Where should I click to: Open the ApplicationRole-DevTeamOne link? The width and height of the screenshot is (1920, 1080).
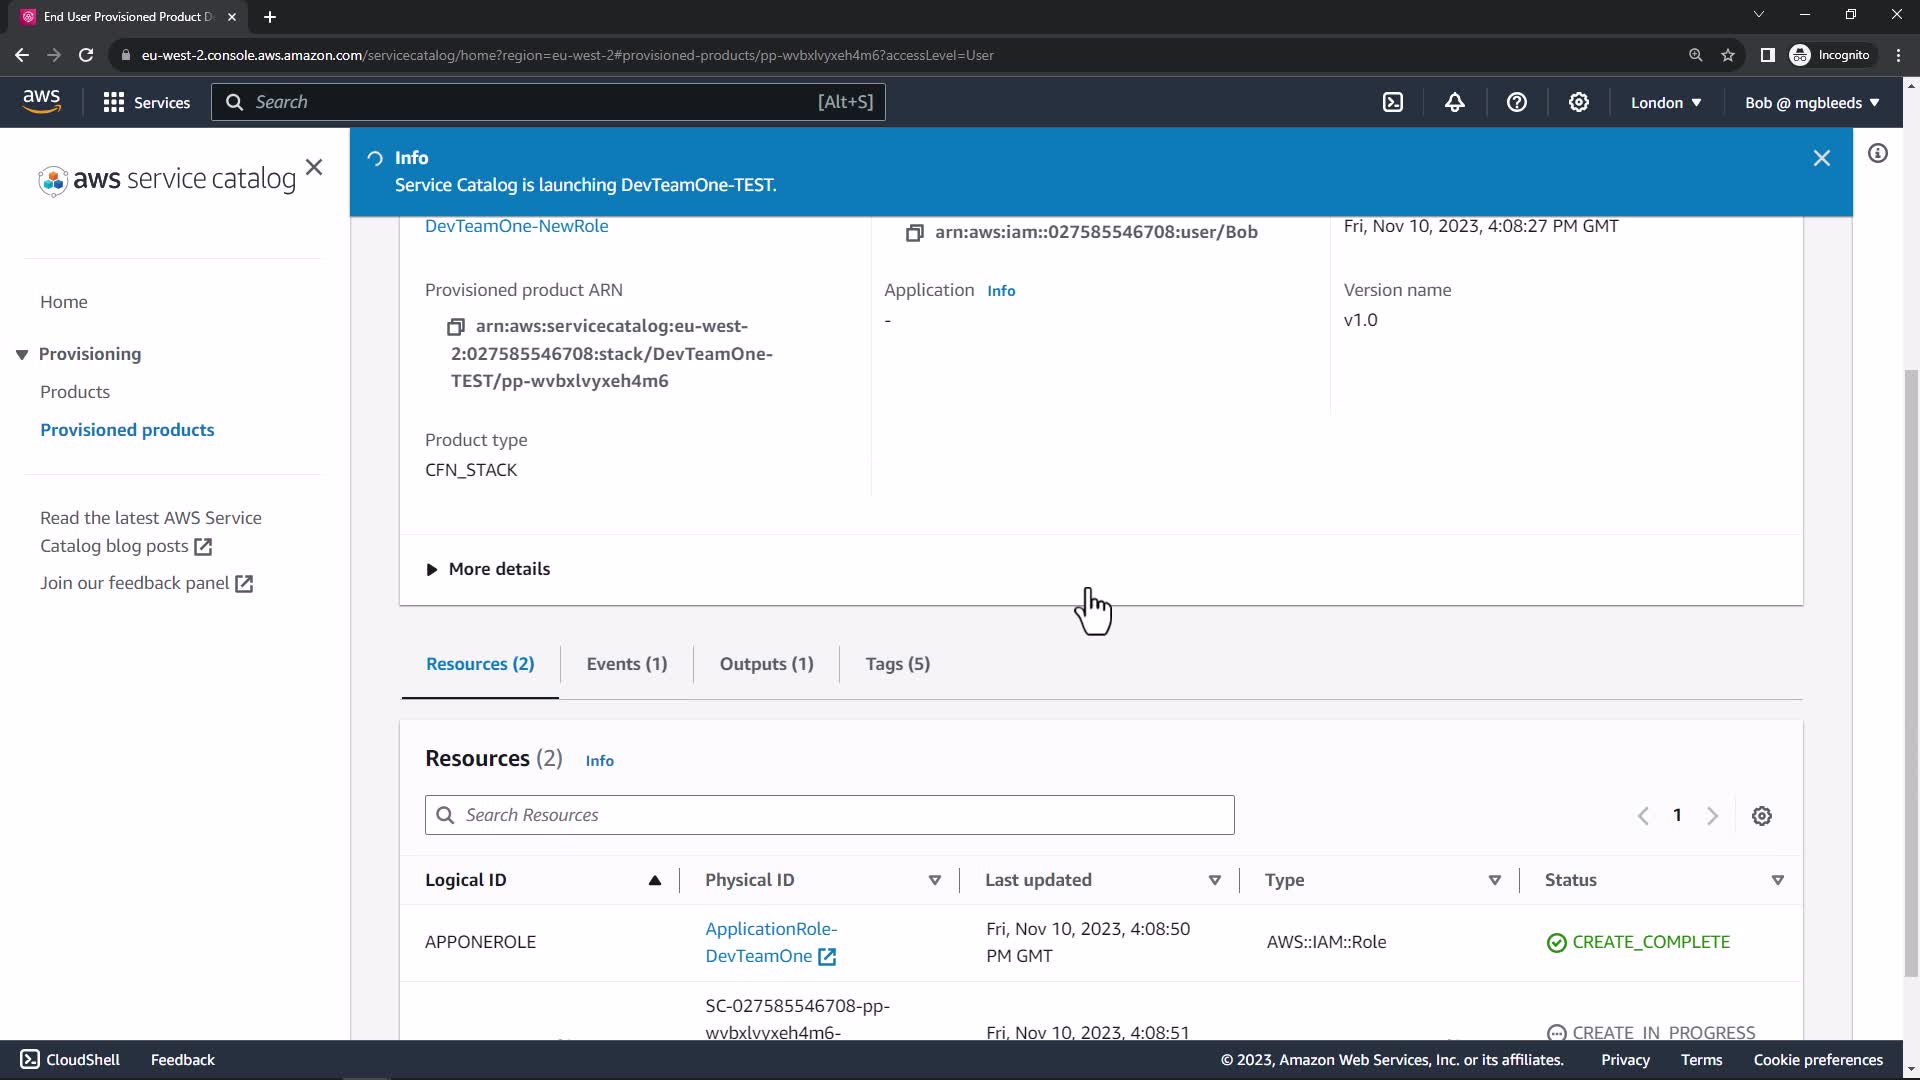(770, 942)
